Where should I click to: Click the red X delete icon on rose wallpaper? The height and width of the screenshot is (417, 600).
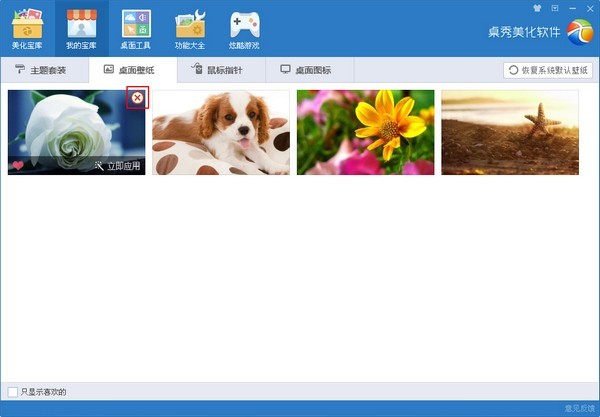pyautogui.click(x=137, y=97)
